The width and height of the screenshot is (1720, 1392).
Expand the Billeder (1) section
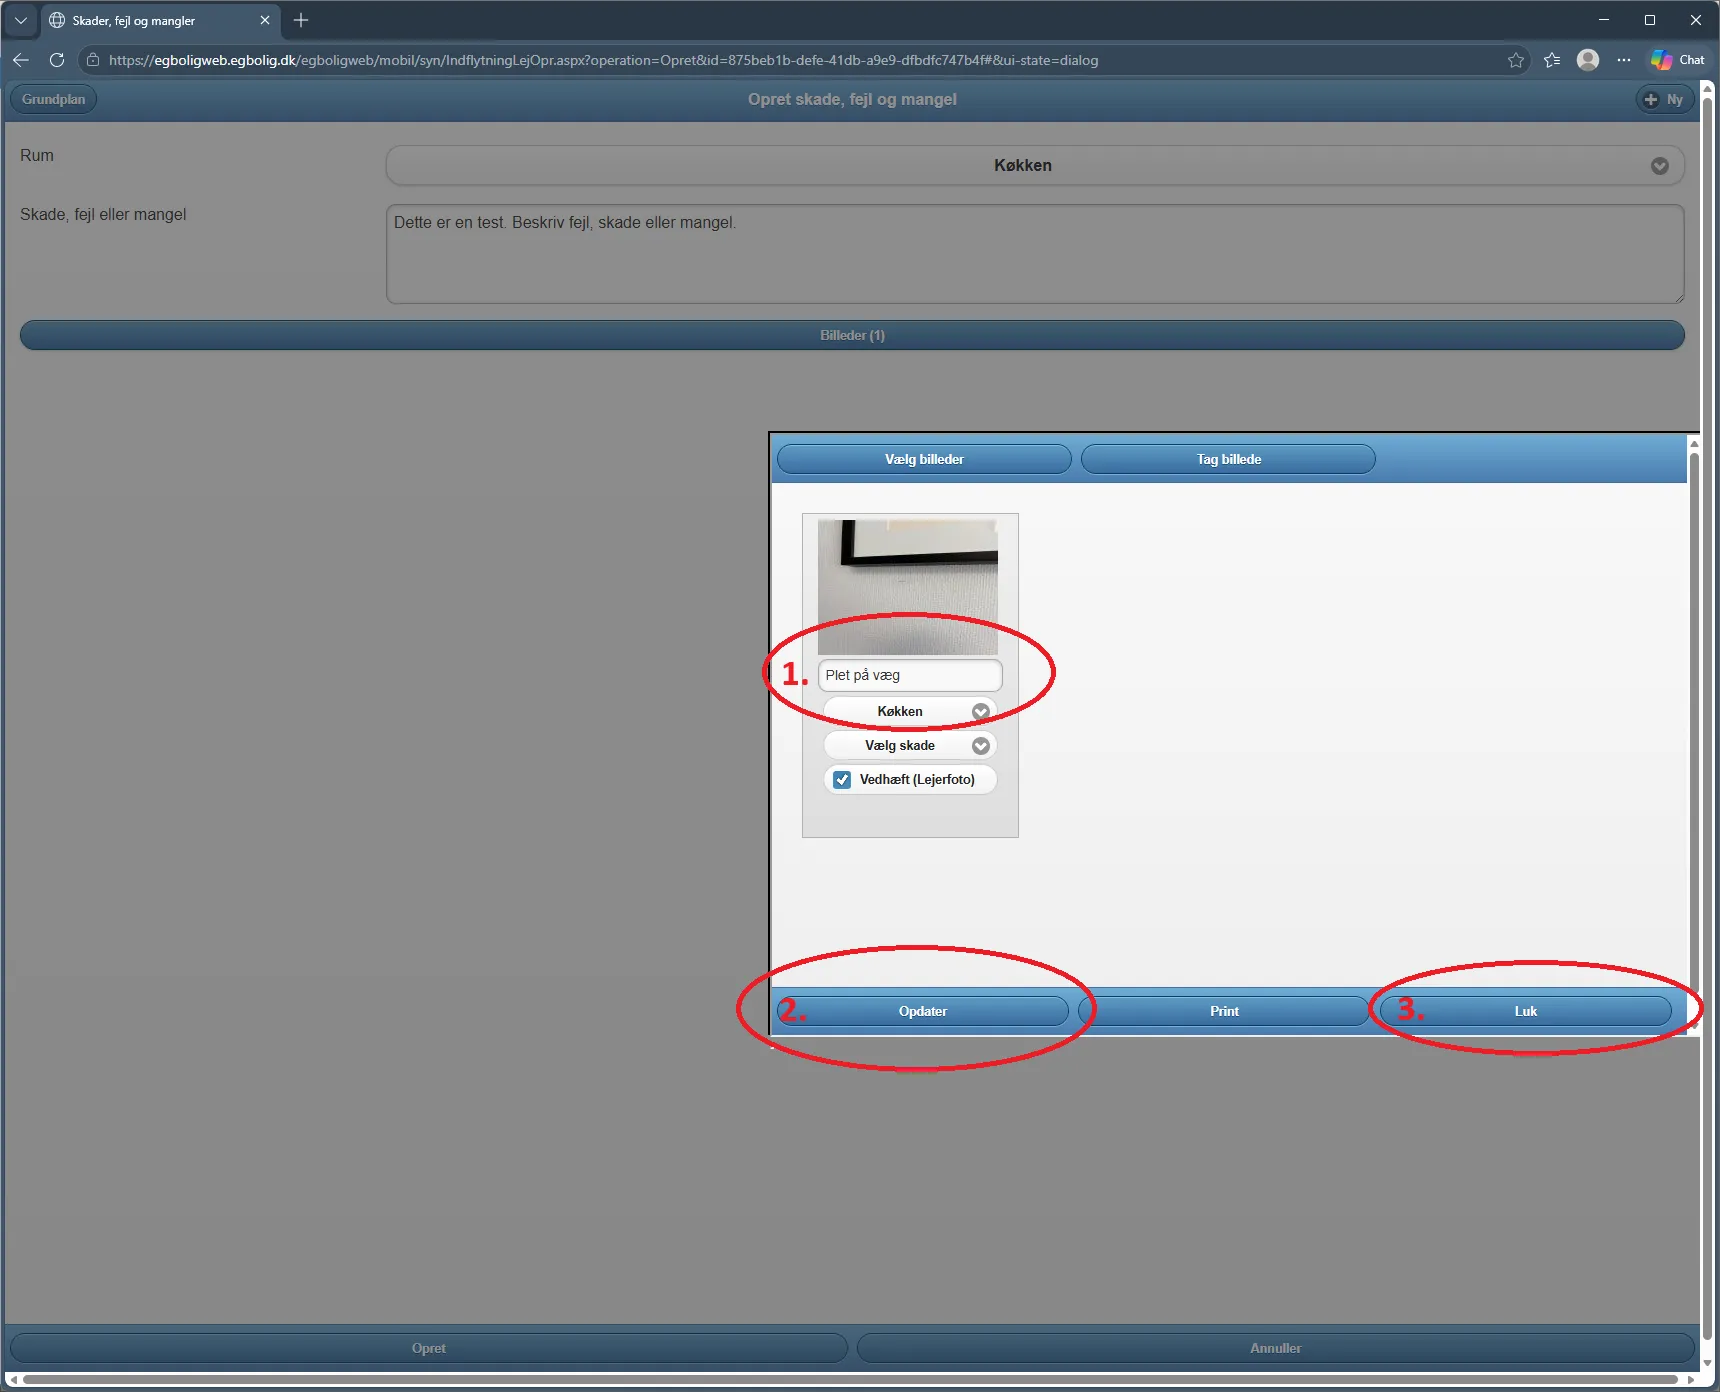(852, 335)
